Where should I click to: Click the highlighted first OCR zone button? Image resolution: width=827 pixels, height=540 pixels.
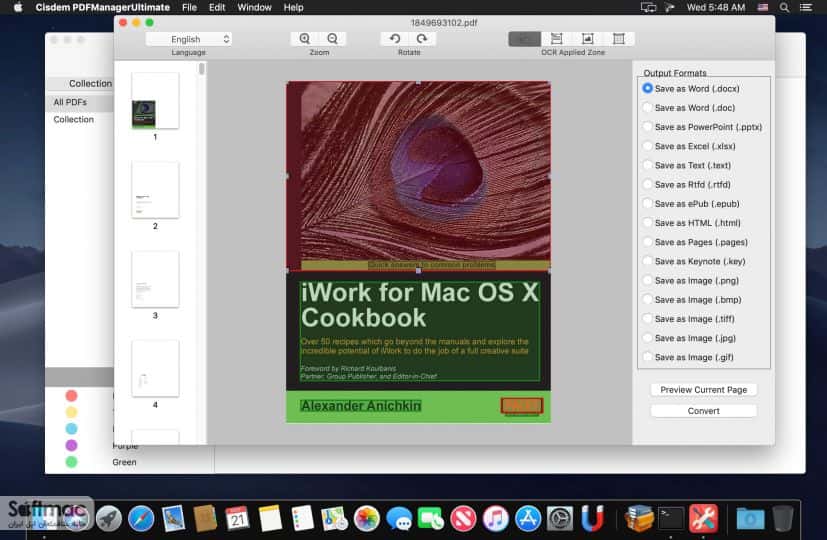pyautogui.click(x=524, y=38)
